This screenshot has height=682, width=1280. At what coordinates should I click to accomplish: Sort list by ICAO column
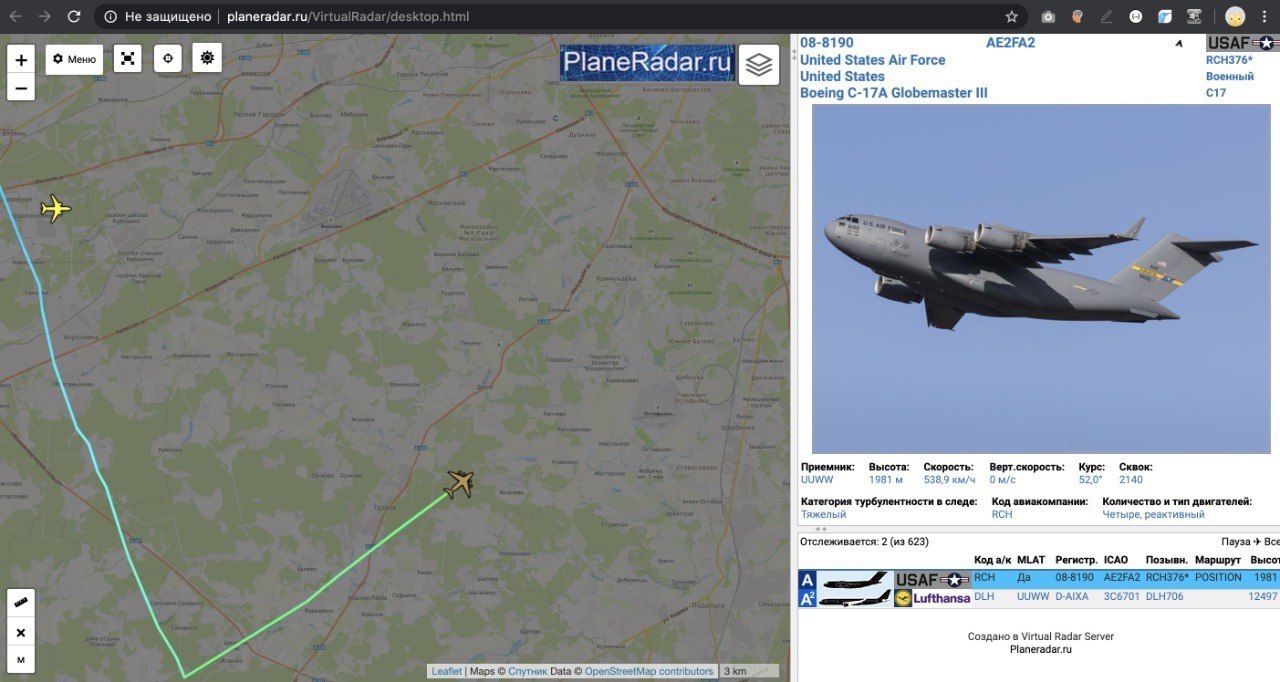(x=1116, y=560)
